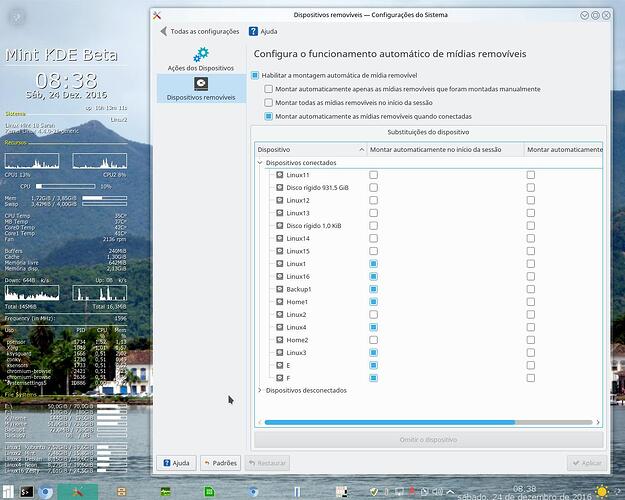
Task: Select Dispositivos removíveis in sidebar
Action: click(201, 89)
